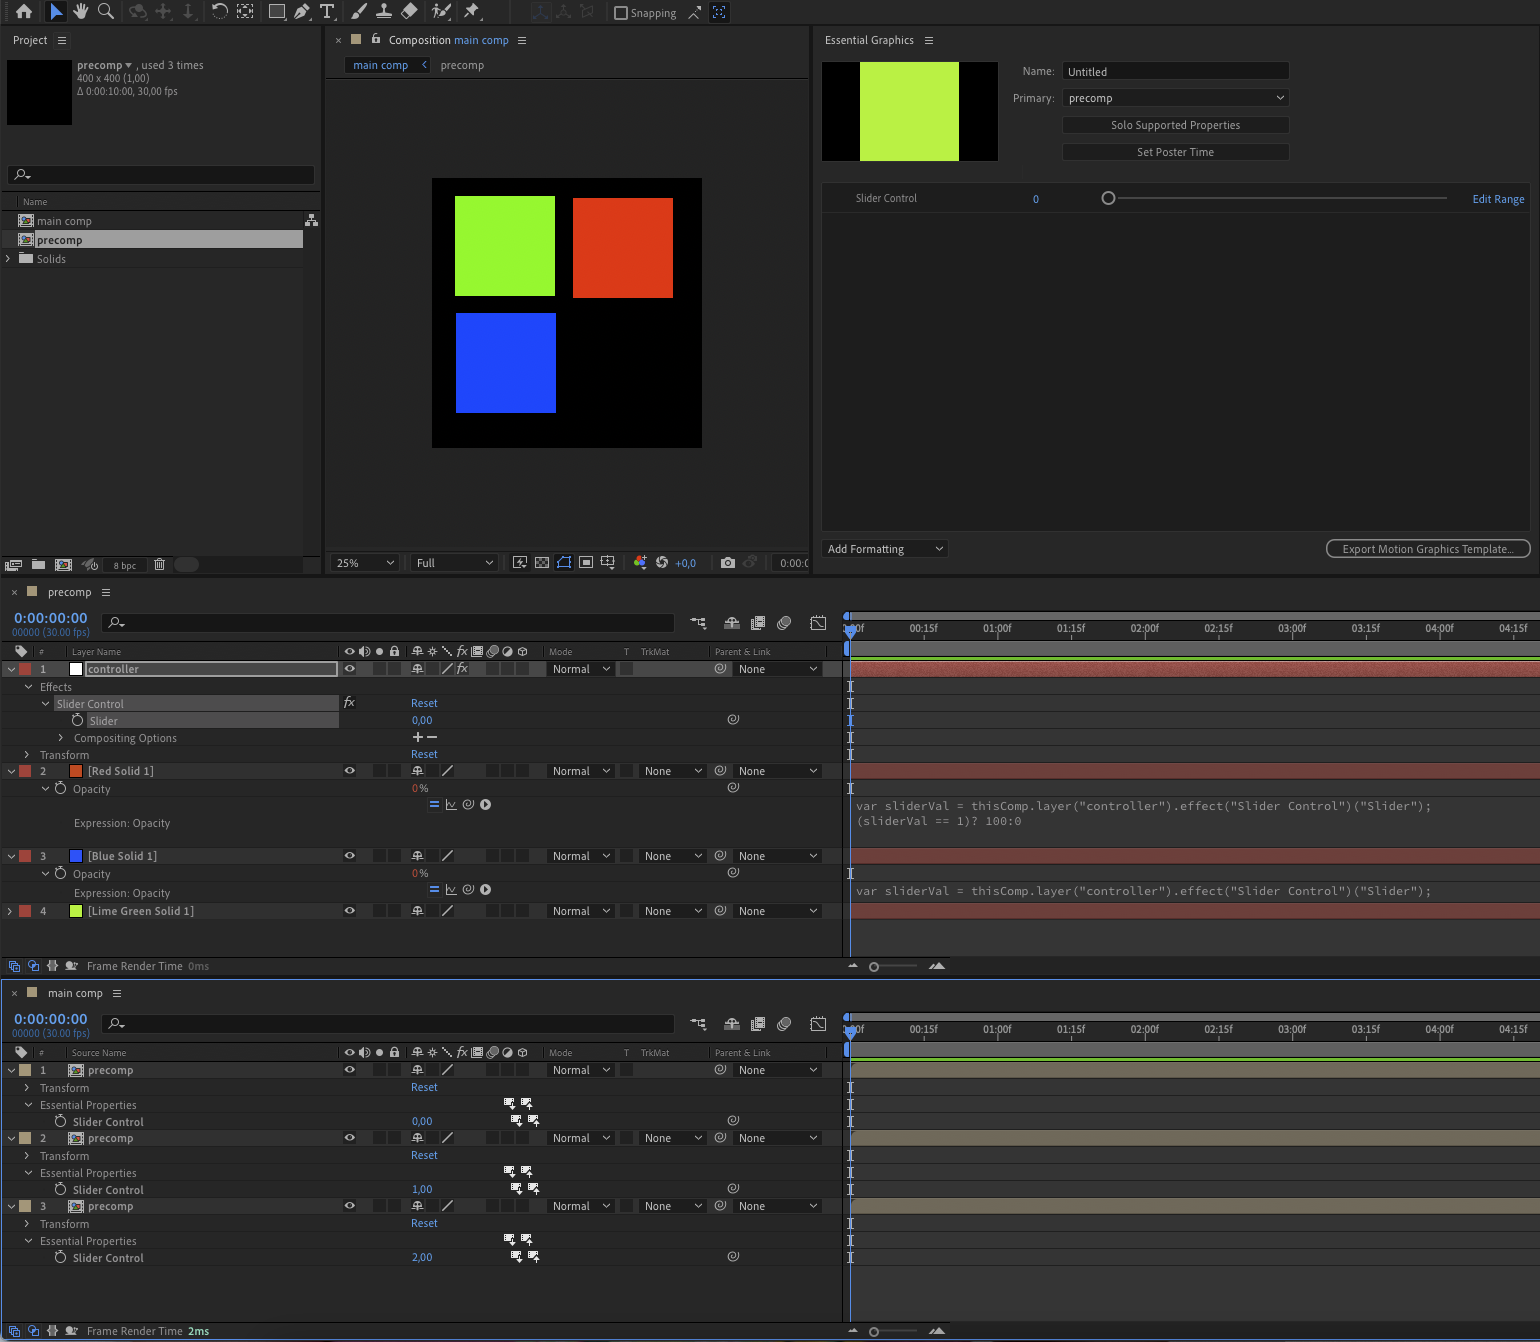The height and width of the screenshot is (1342, 1540).
Task: Select the Hand tool
Action: 81,12
